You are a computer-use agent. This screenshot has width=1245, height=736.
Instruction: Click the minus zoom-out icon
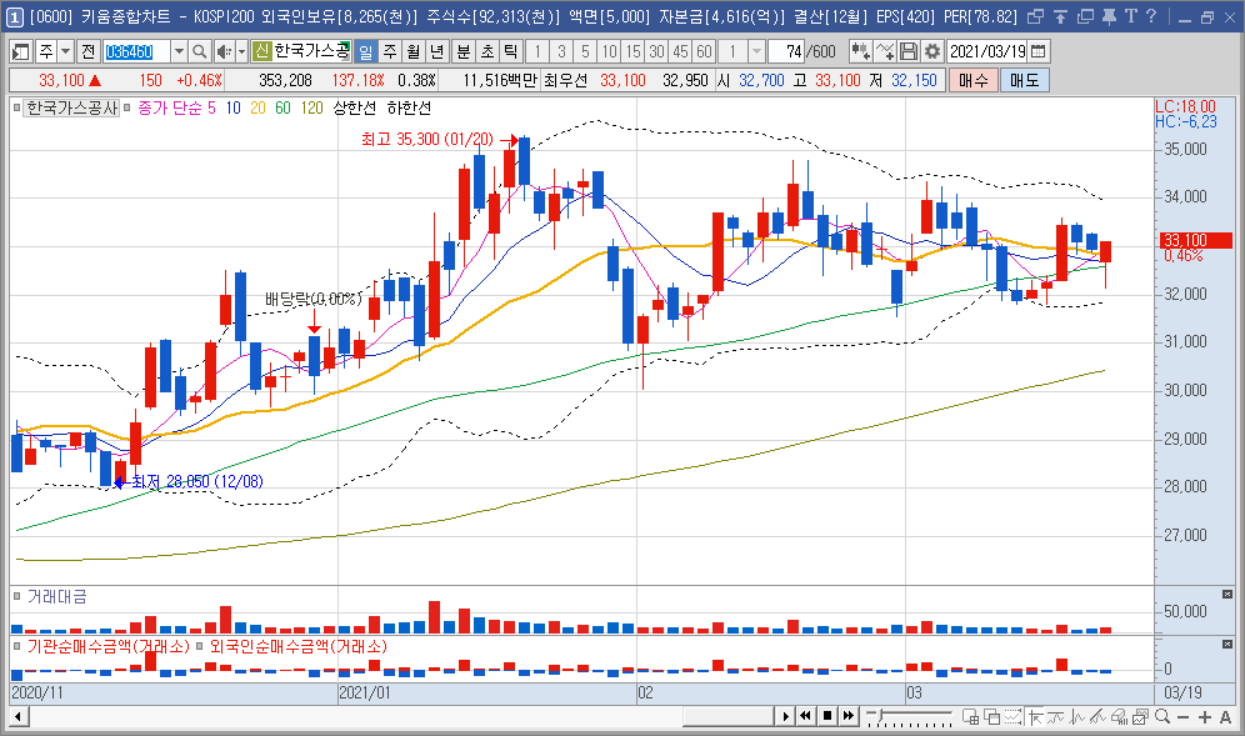(1183, 717)
